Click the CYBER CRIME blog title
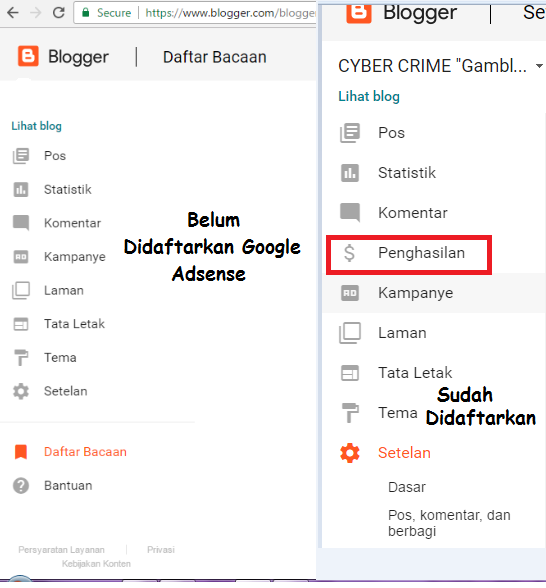 [x=432, y=66]
